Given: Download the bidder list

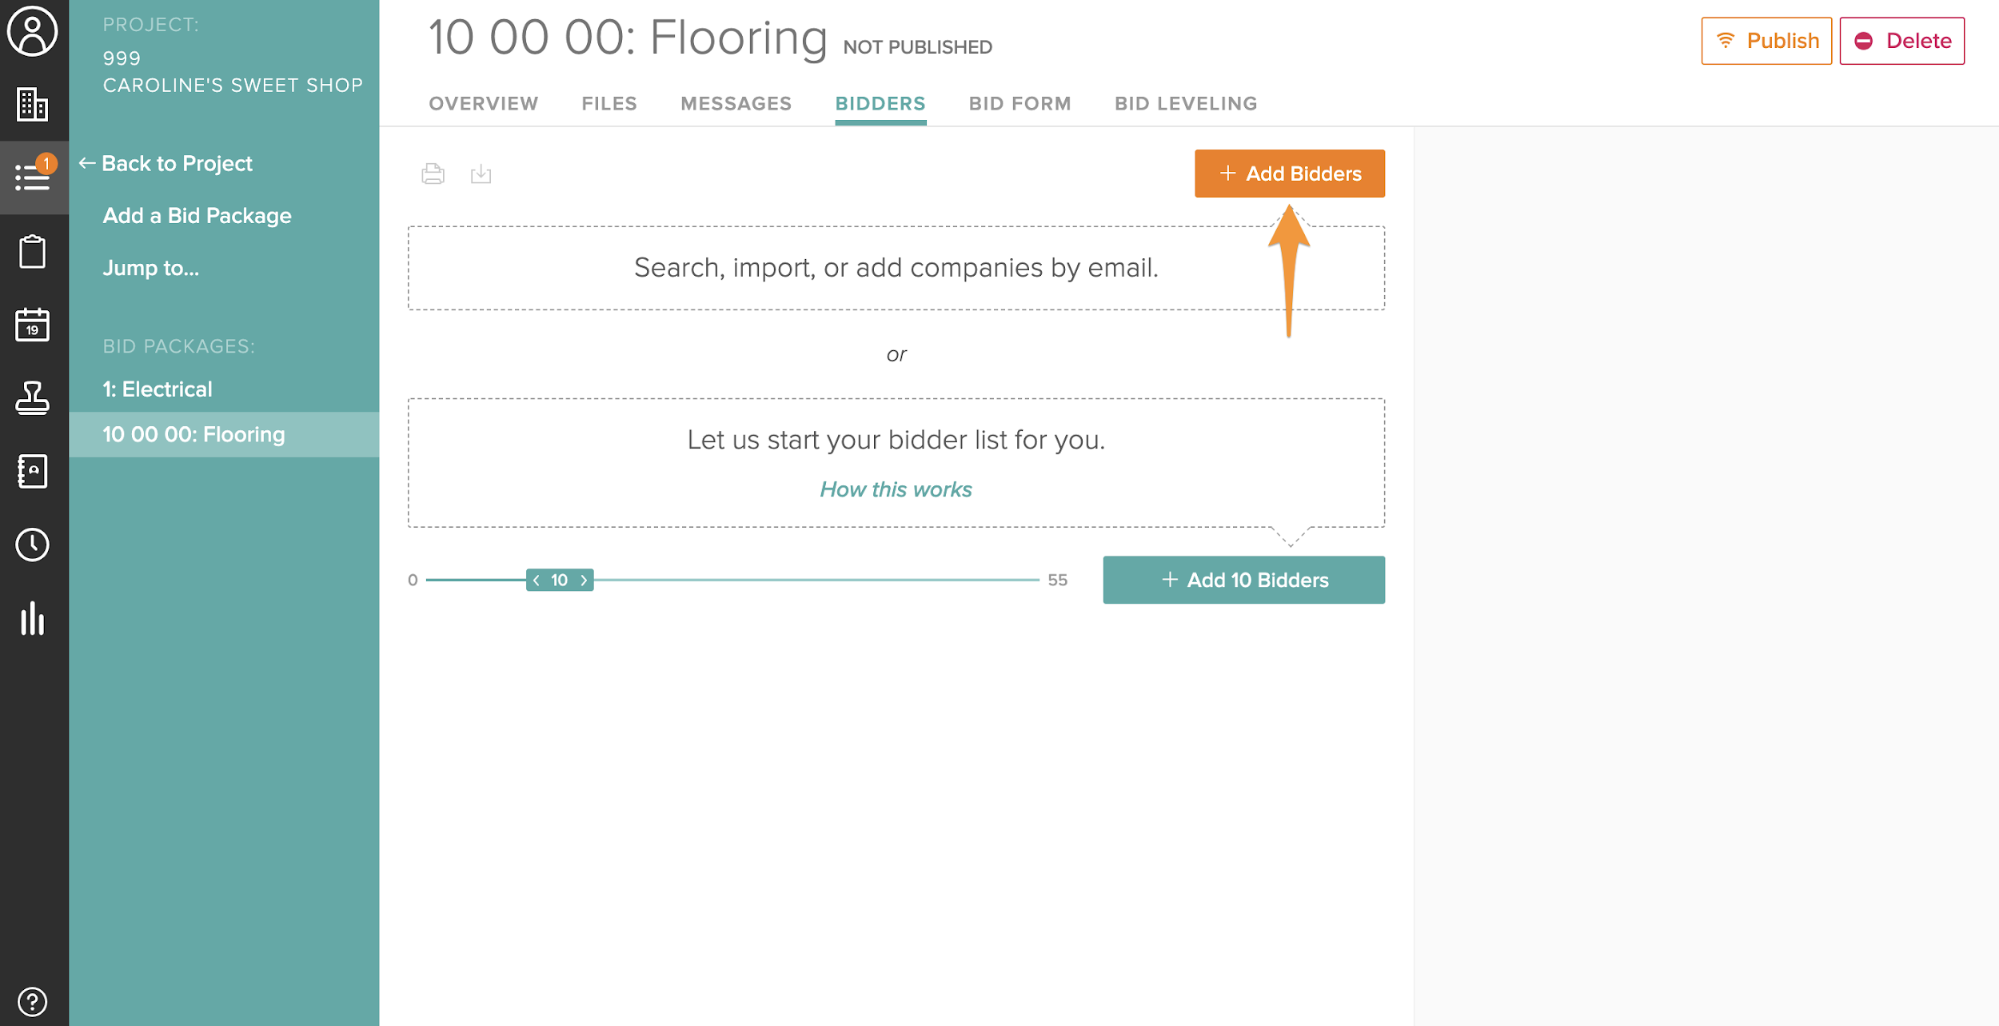Looking at the screenshot, I should tap(481, 174).
